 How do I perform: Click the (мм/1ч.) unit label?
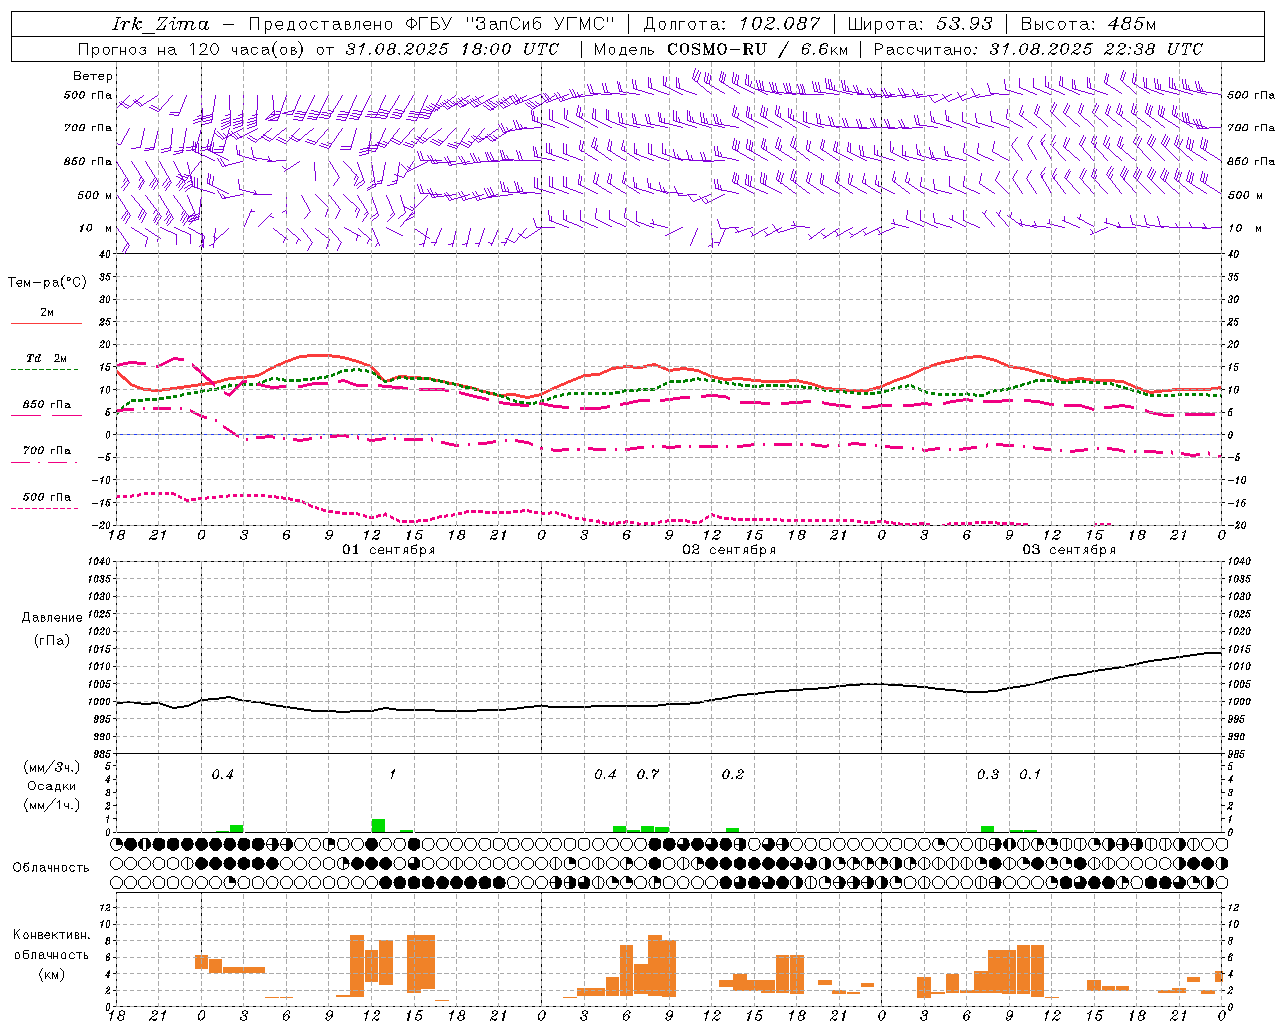pos(51,804)
